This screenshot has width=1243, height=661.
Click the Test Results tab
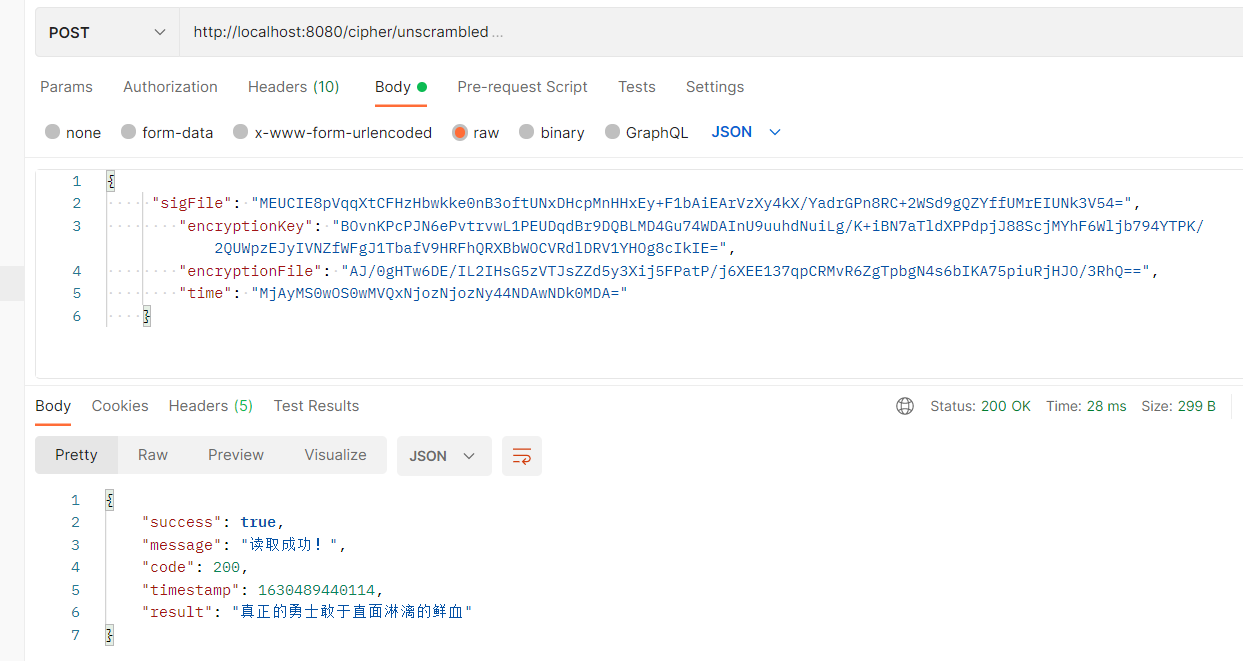tap(316, 406)
